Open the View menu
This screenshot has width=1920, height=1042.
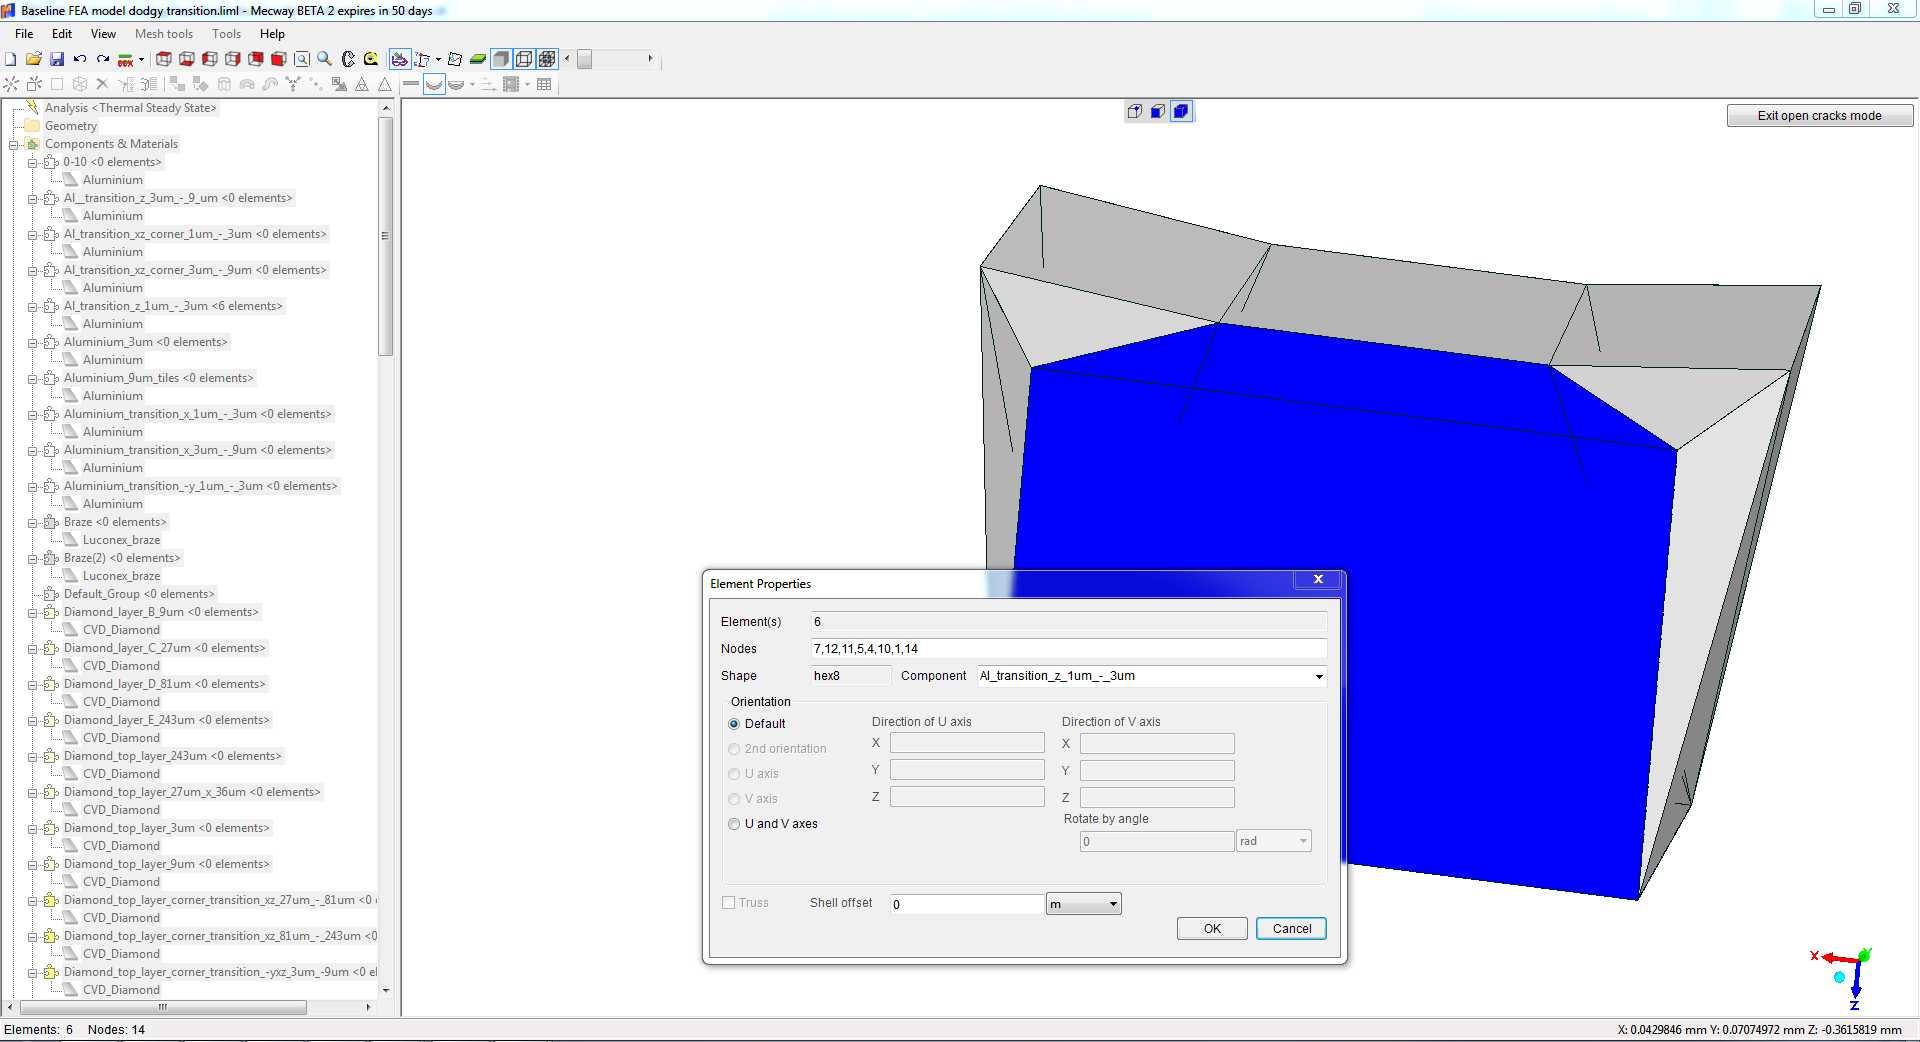click(x=103, y=34)
